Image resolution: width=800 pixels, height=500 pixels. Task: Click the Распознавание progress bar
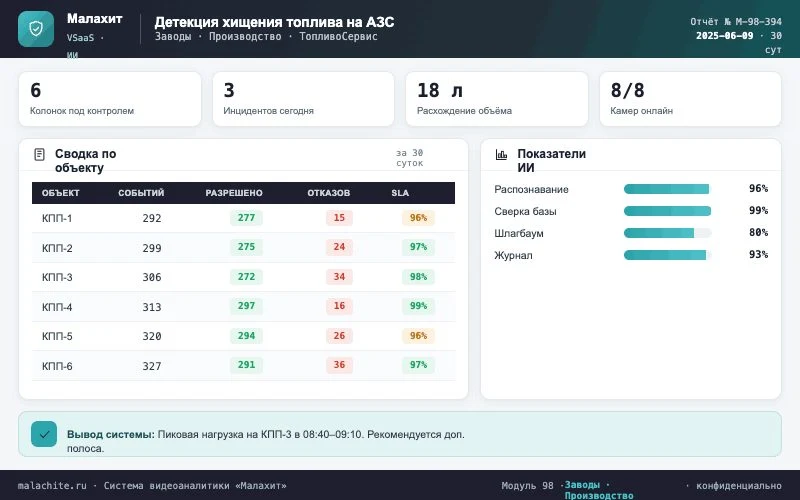tap(667, 189)
